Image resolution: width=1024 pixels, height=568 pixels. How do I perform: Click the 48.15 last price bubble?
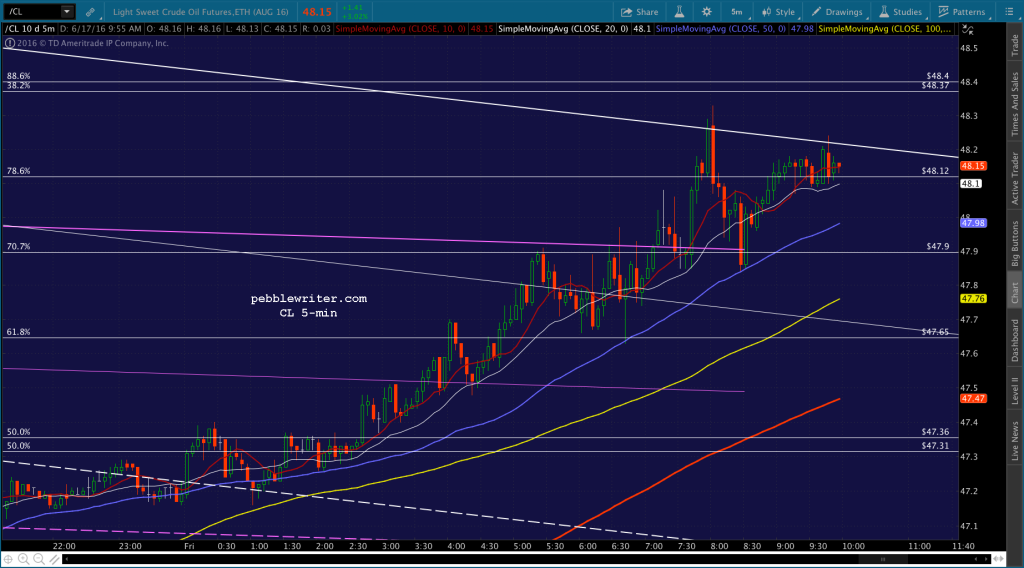tap(973, 166)
